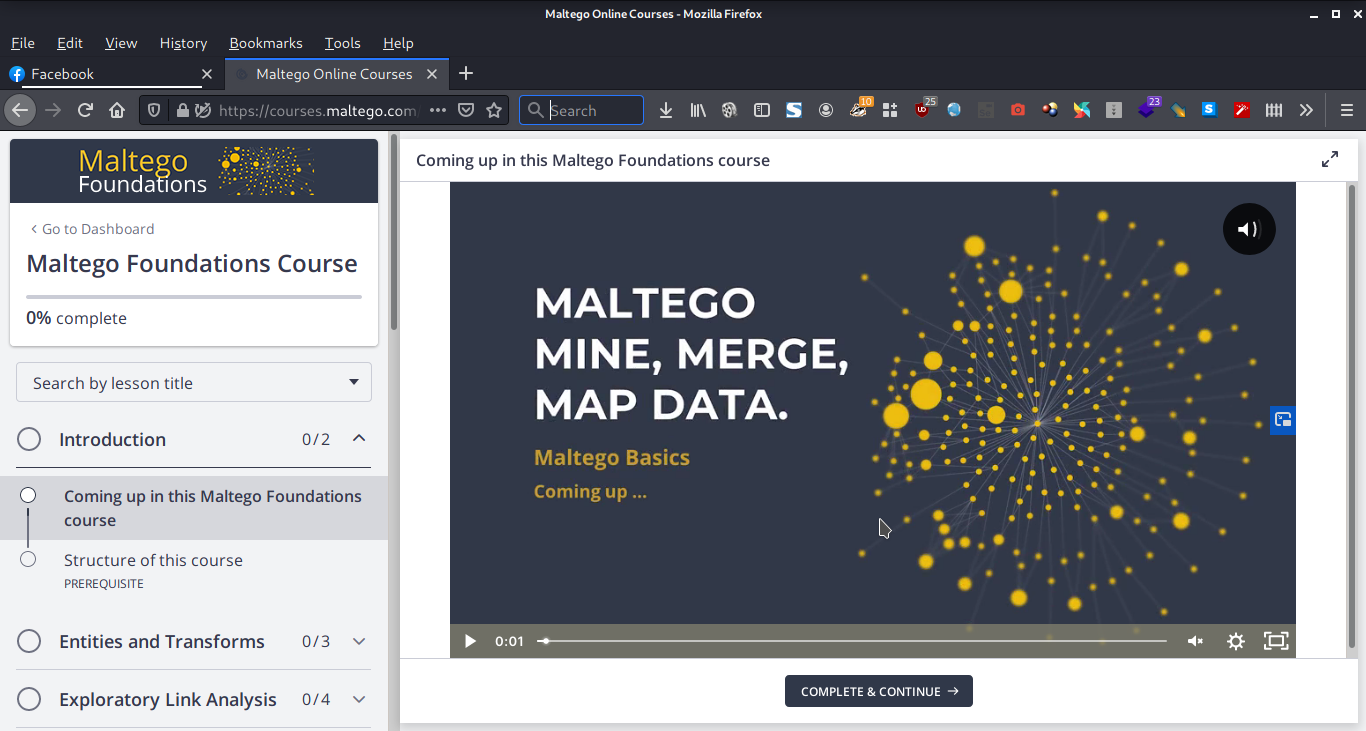Click the Maltego Foundations logo banner
The width and height of the screenshot is (1366, 731).
[x=194, y=171]
